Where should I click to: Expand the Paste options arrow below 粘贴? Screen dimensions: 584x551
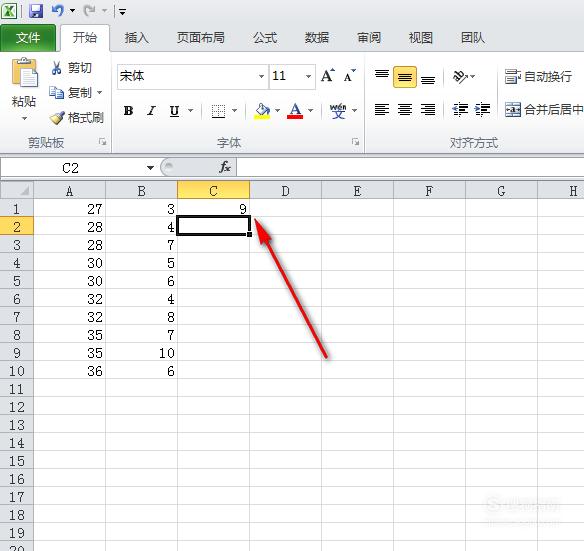point(25,119)
